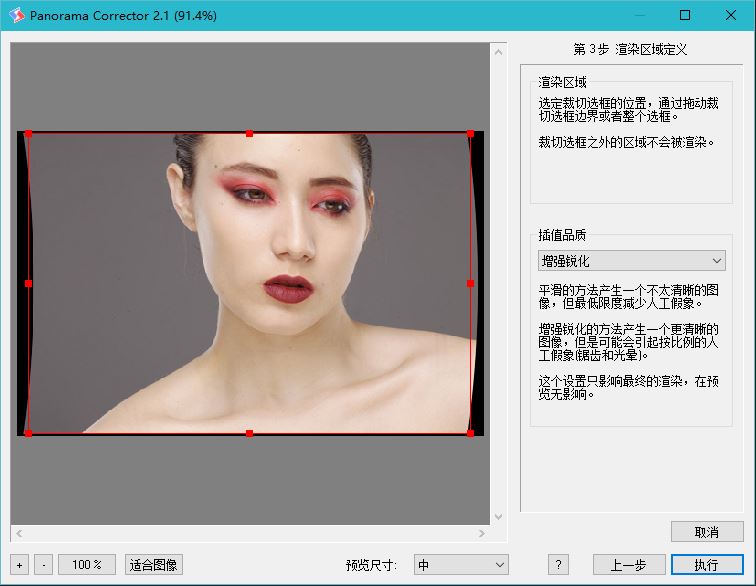Viewport: 756px width, 586px height.
Task: Reset zoom with the 100% button
Action: (87, 565)
